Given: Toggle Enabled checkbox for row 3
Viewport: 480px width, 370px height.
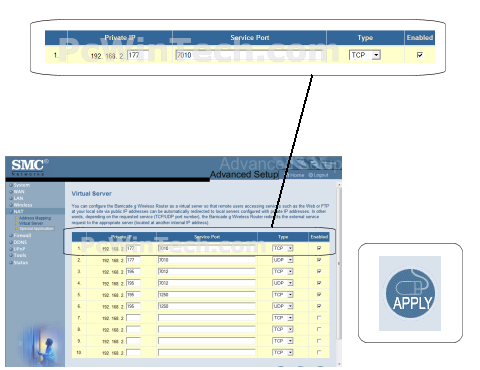Looking at the screenshot, I should [319, 272].
